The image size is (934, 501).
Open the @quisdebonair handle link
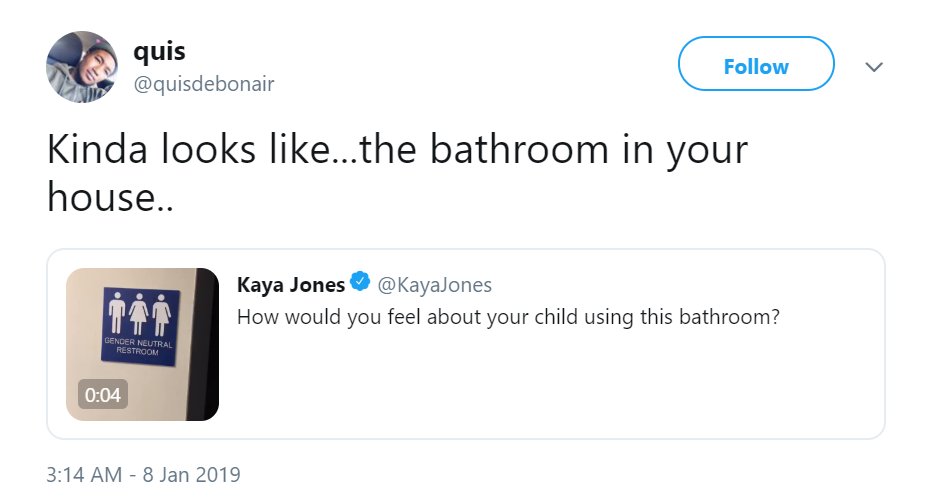[204, 84]
